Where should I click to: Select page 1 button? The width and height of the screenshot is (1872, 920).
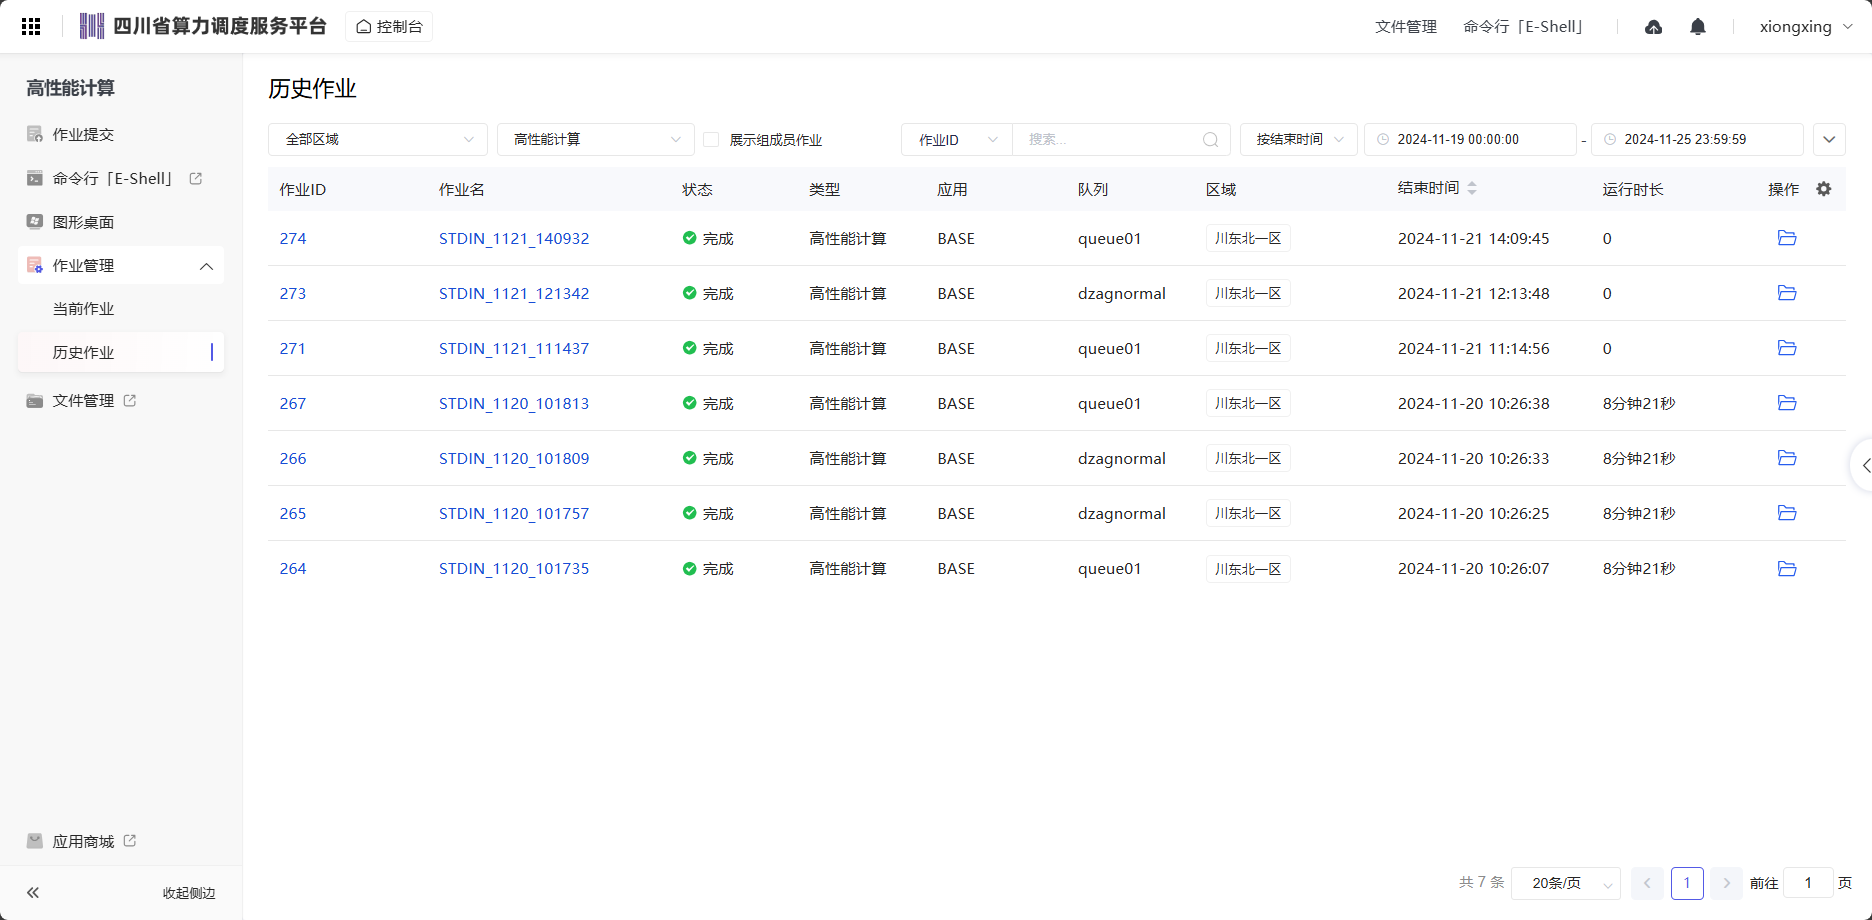[1687, 883]
